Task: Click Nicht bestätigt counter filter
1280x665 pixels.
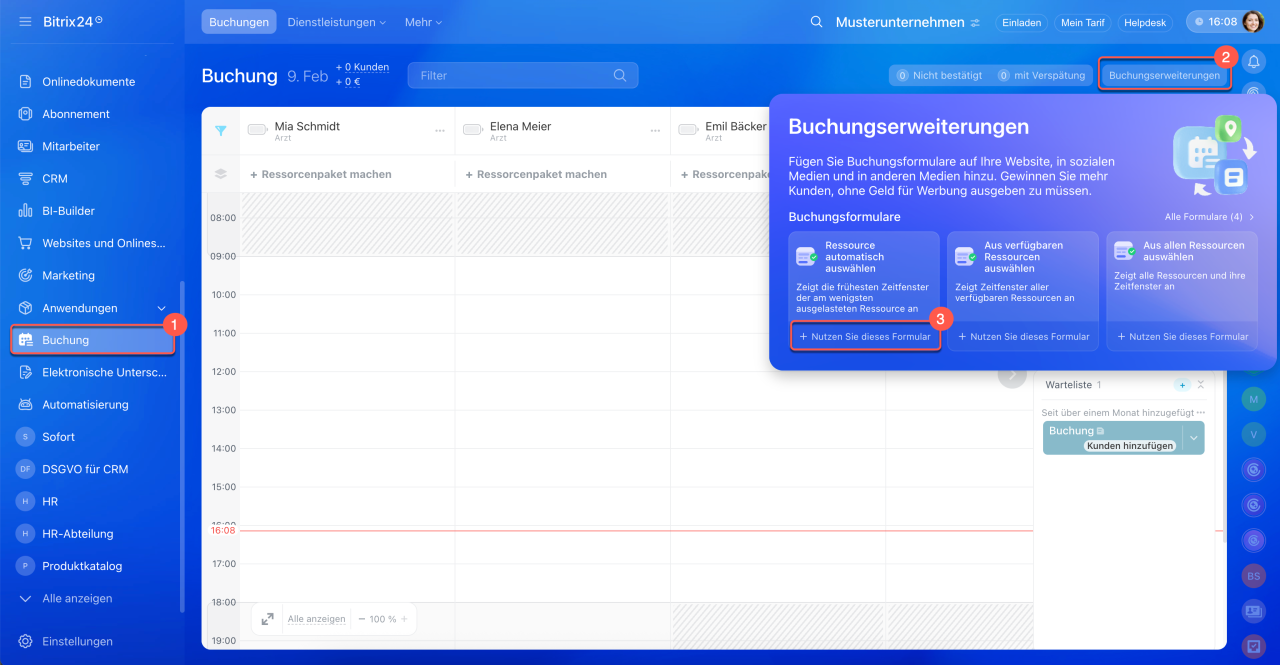Action: click(939, 75)
